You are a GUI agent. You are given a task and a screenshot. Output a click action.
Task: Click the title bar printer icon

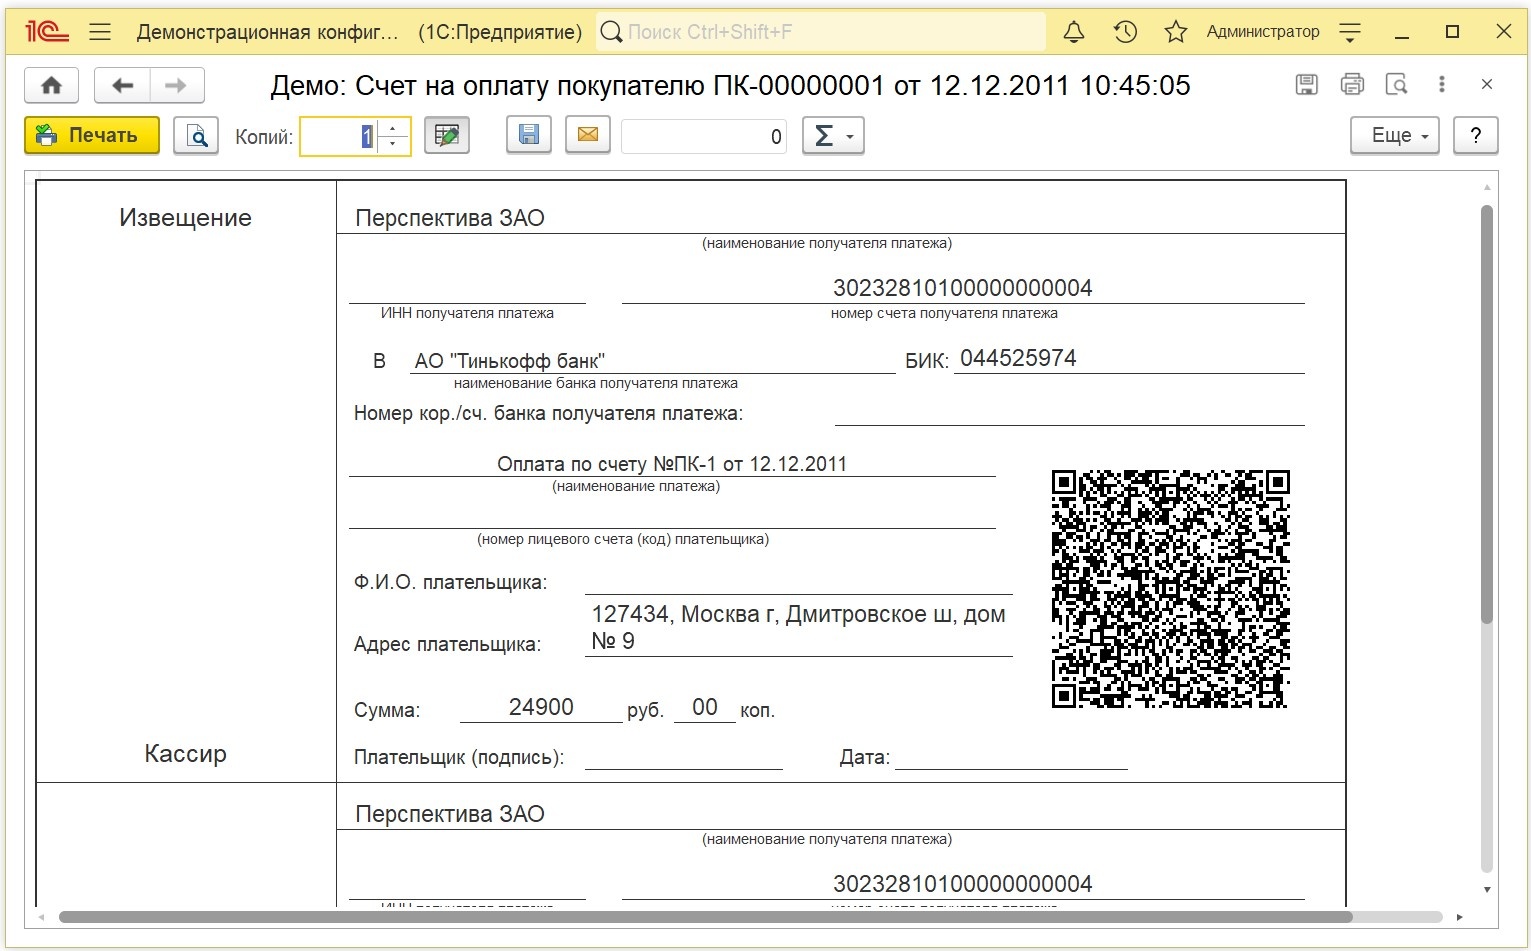(1352, 85)
